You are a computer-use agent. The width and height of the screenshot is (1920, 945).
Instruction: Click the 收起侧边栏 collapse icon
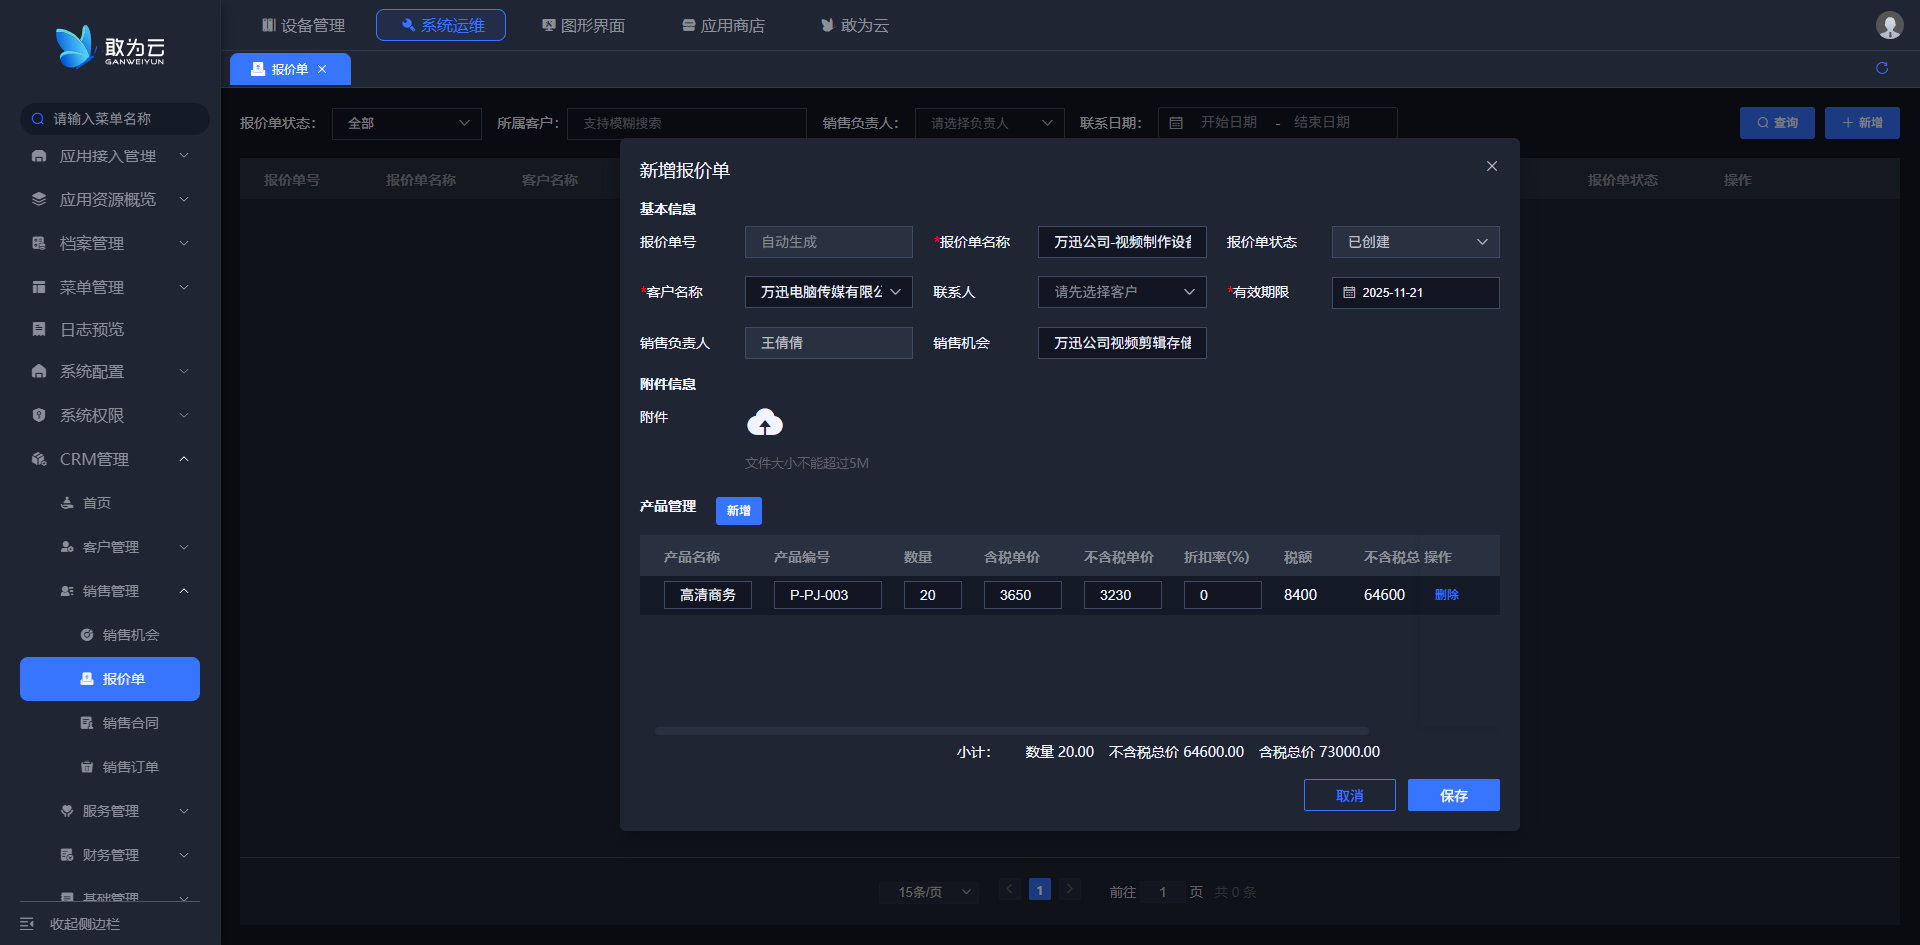point(27,924)
